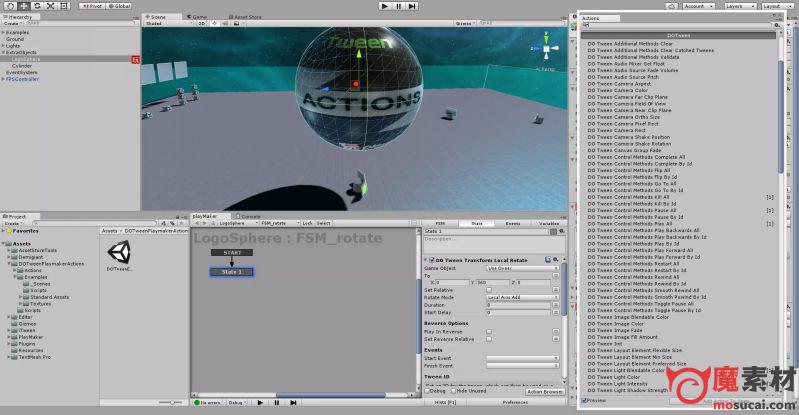
Task: Select the Rotate tool in the top toolbar
Action: click(37, 6)
